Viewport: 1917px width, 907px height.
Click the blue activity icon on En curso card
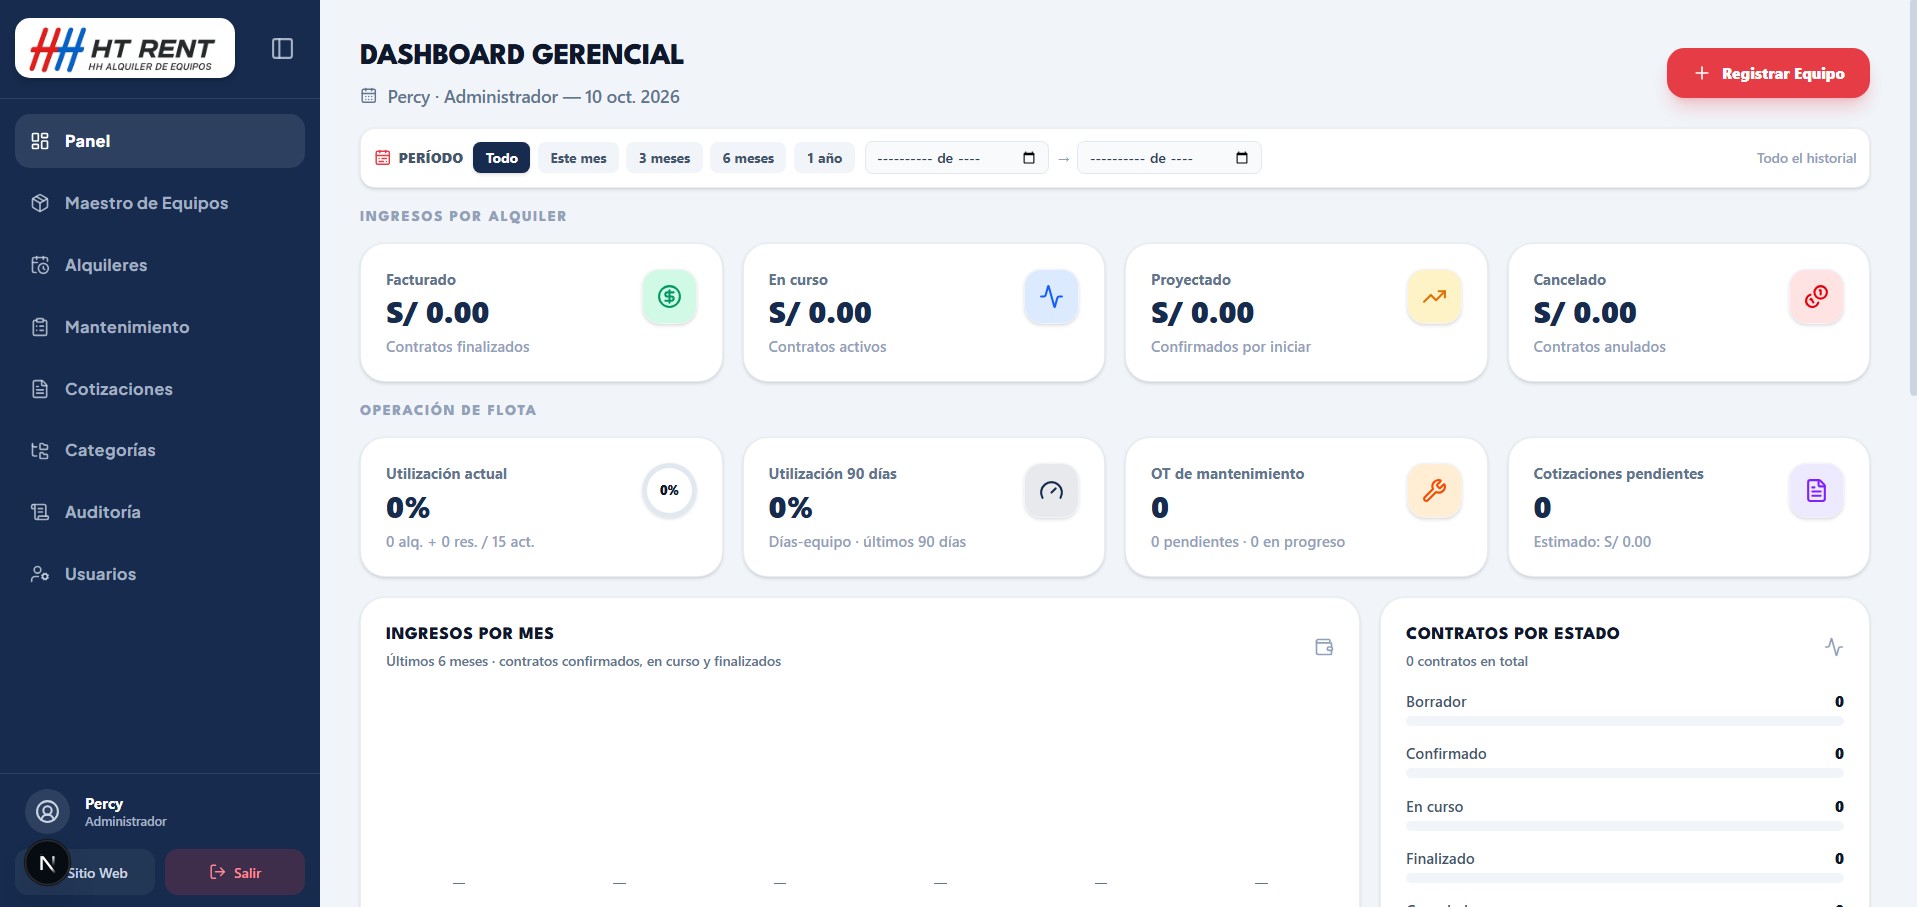click(x=1051, y=296)
